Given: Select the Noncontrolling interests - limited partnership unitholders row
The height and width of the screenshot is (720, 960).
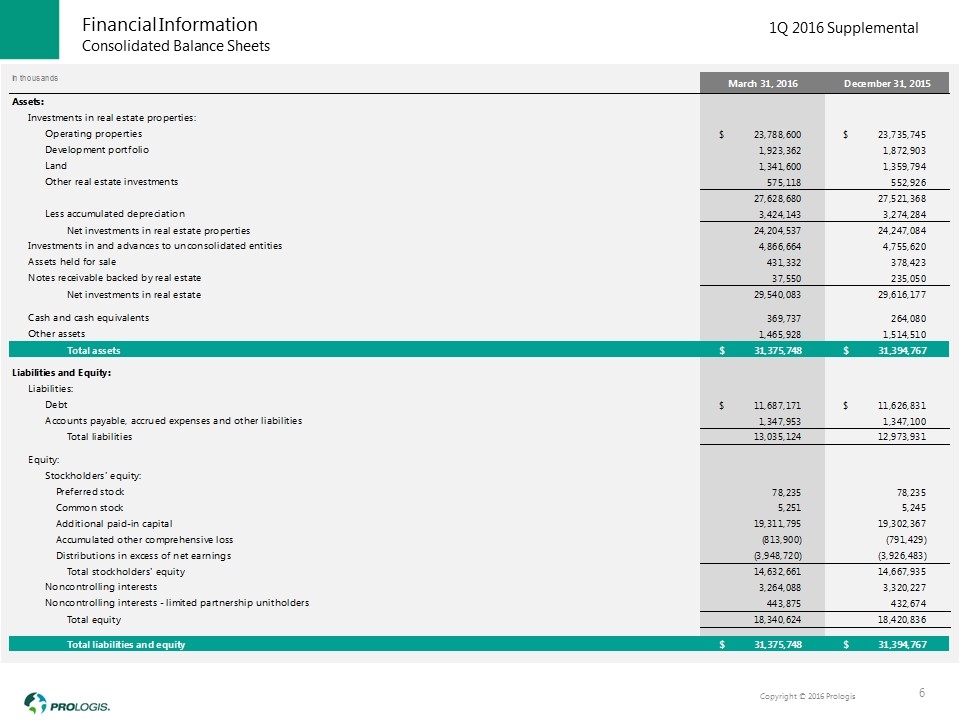Looking at the screenshot, I should (177, 603).
